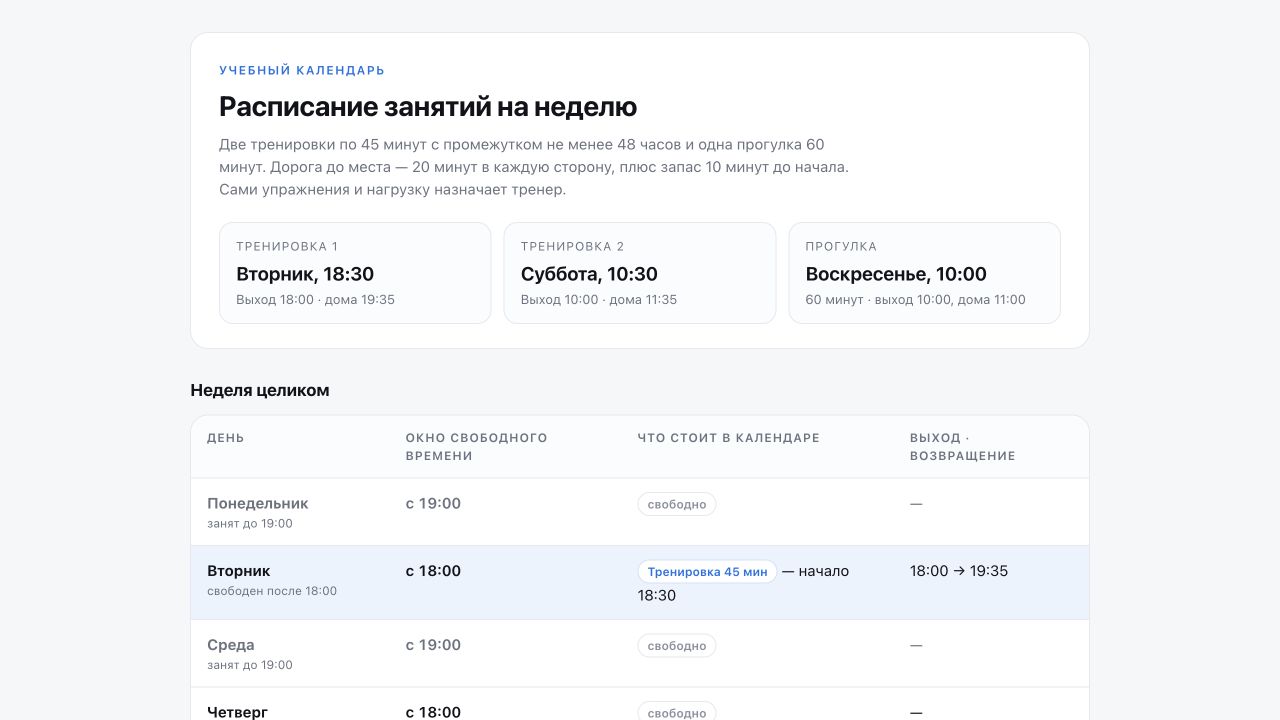Select the Среда row
Viewport: 1280px width, 720px height.
pos(640,654)
